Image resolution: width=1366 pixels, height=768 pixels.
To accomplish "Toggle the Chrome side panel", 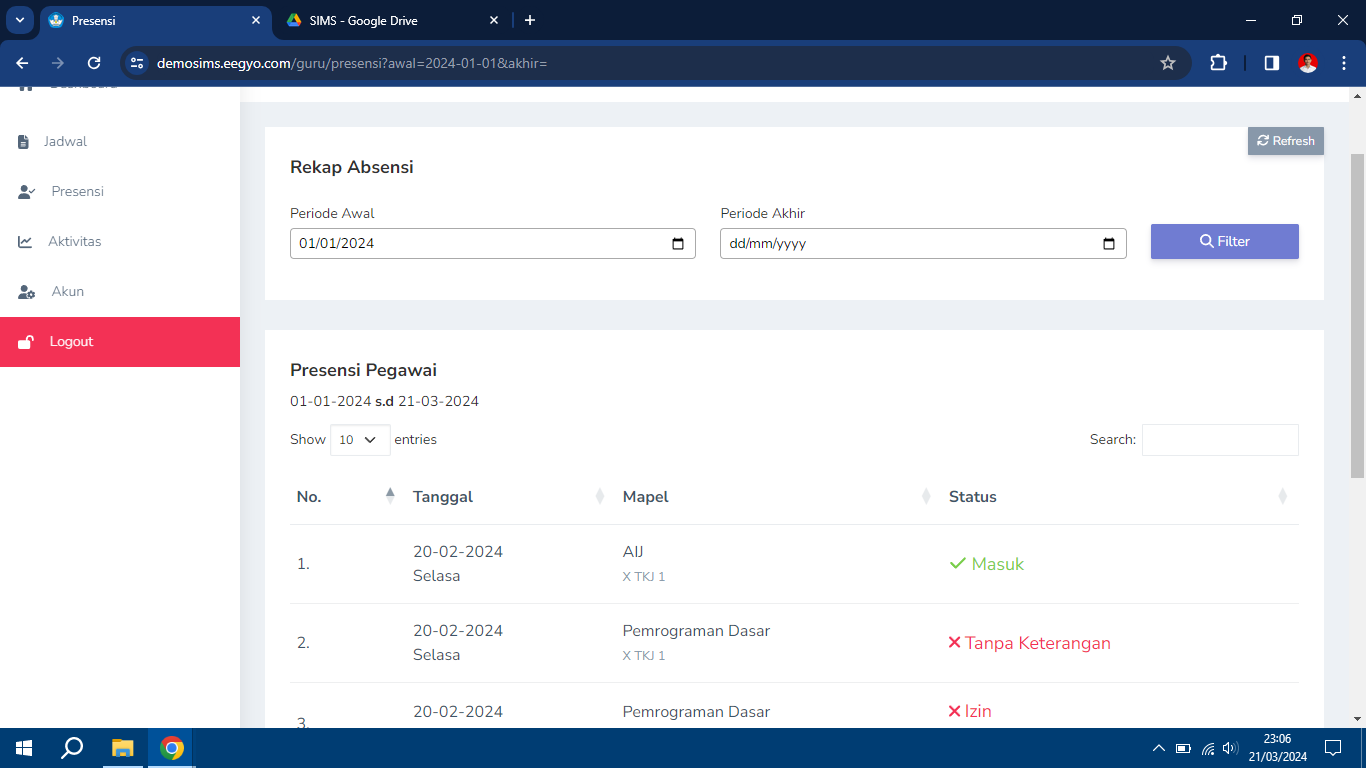I will [1271, 63].
